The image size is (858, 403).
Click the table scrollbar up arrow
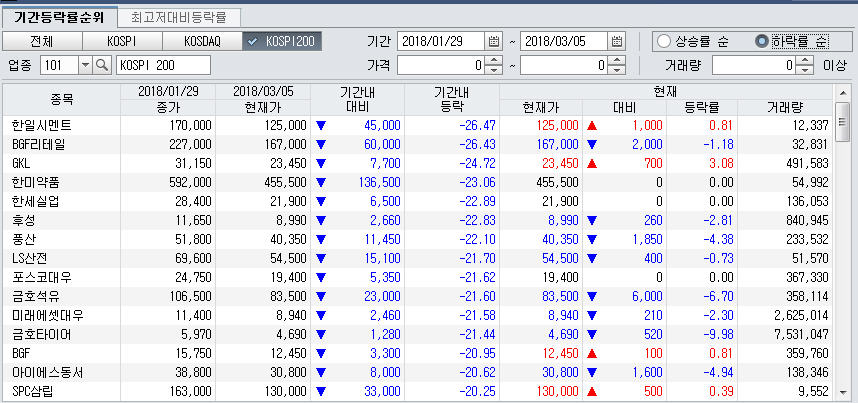[842, 92]
